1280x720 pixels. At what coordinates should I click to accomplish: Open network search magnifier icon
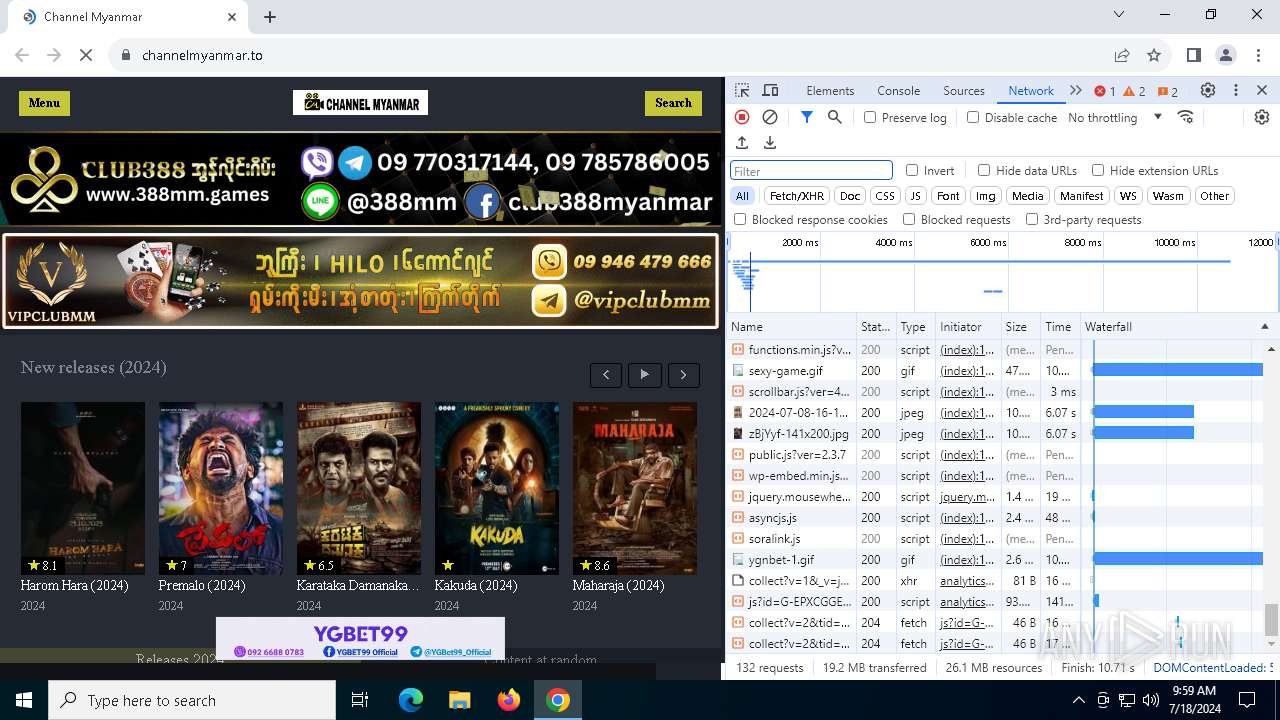tap(835, 117)
